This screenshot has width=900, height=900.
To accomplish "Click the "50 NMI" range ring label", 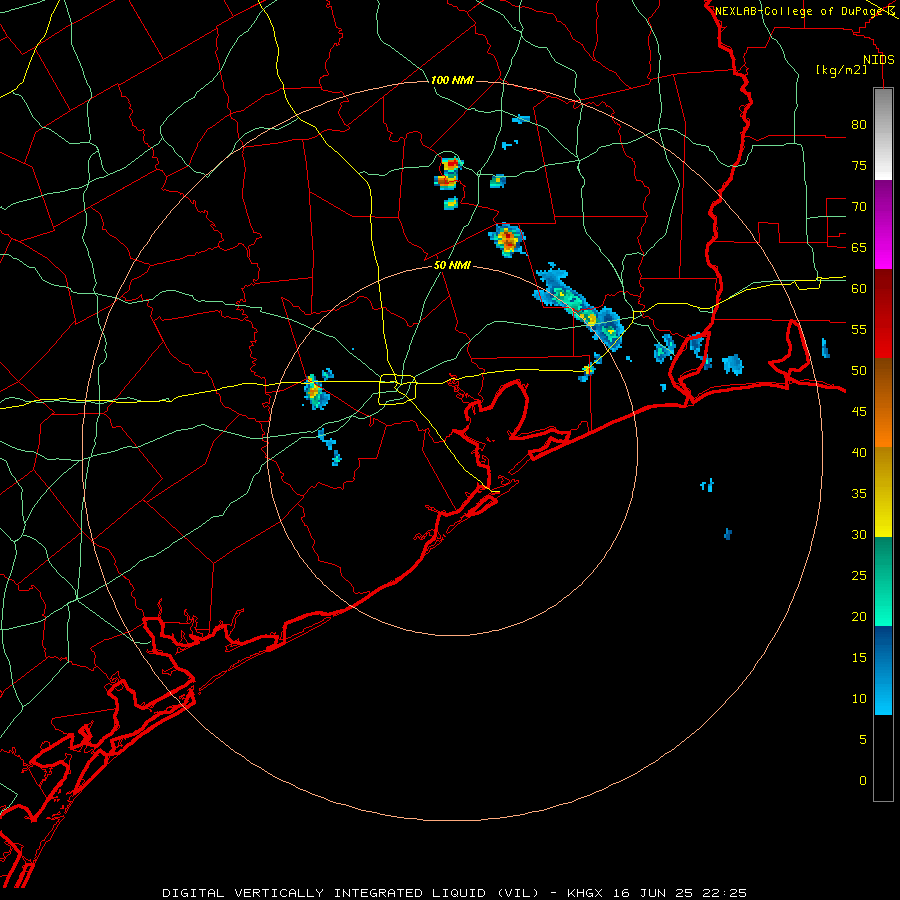I will [452, 265].
